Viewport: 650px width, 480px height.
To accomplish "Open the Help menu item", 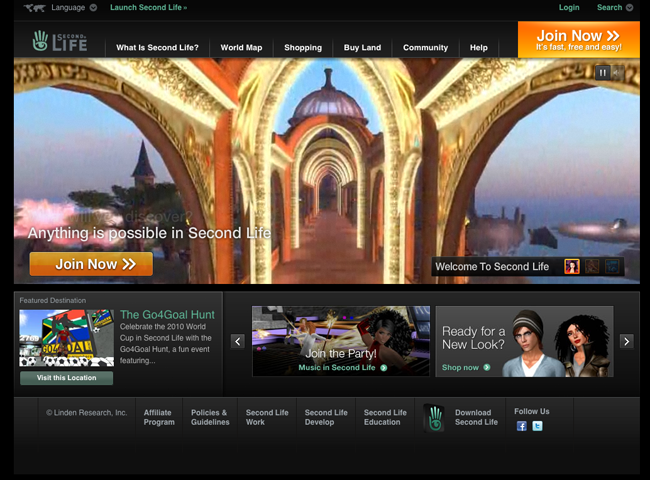I will 478,48.
